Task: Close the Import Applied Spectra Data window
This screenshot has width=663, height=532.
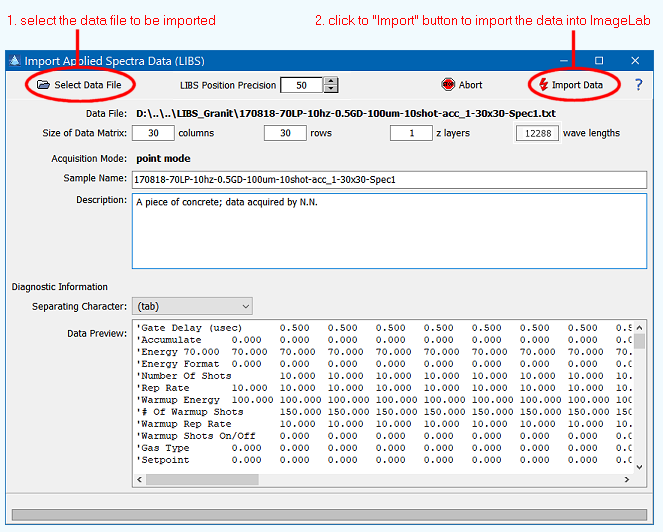Action: click(635, 60)
